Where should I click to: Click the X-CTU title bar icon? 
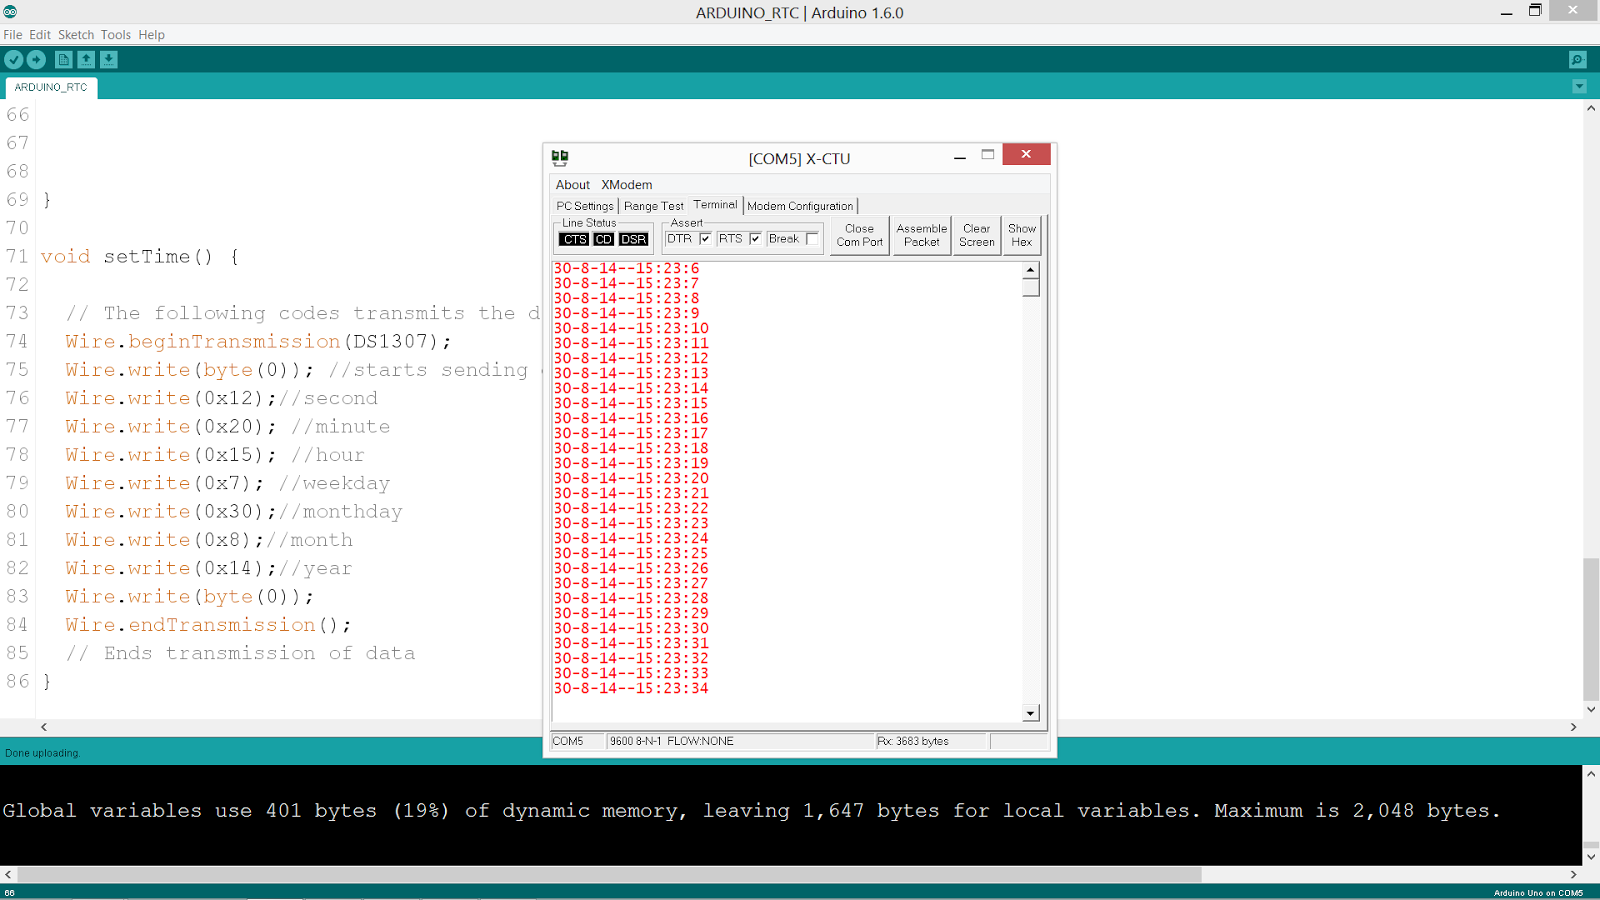[x=560, y=157]
